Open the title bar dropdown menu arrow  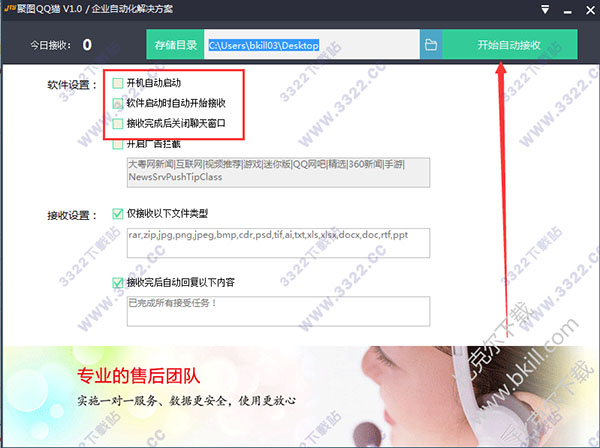[x=545, y=9]
